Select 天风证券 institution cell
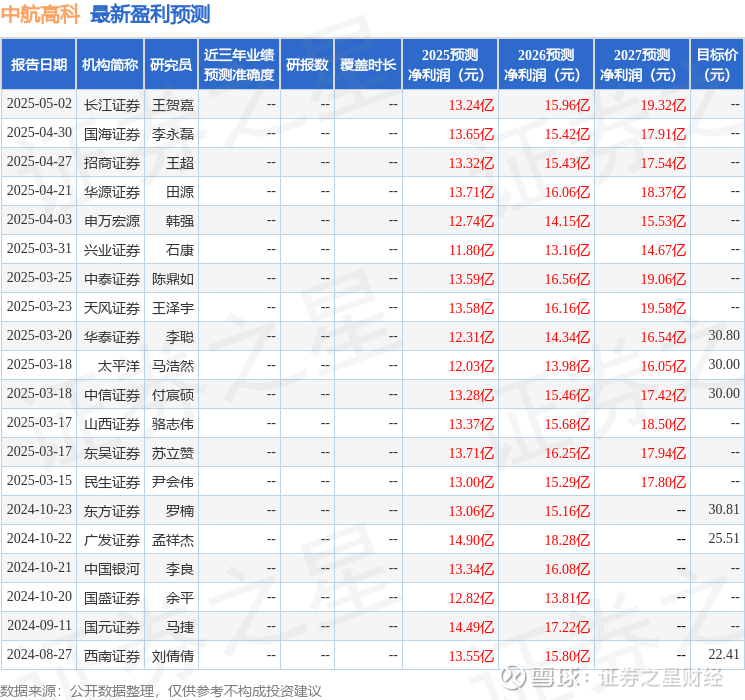This screenshot has width=745, height=700. (112, 308)
